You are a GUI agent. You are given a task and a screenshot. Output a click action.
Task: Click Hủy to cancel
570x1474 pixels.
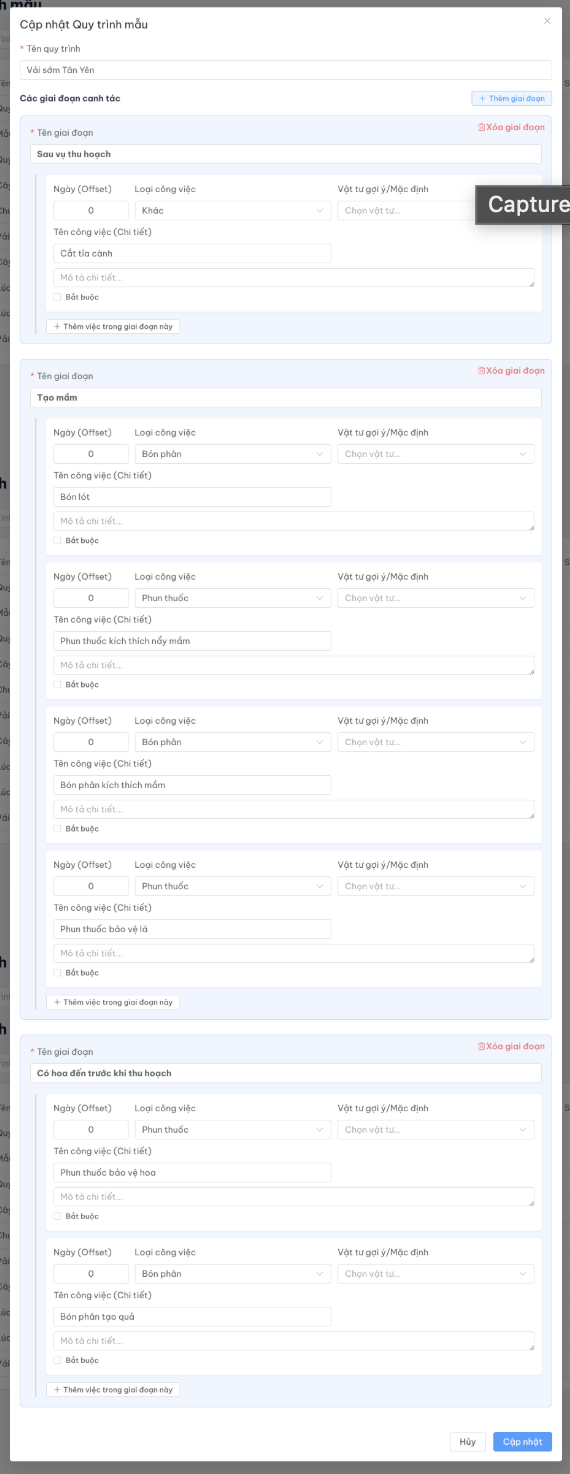tap(468, 1442)
